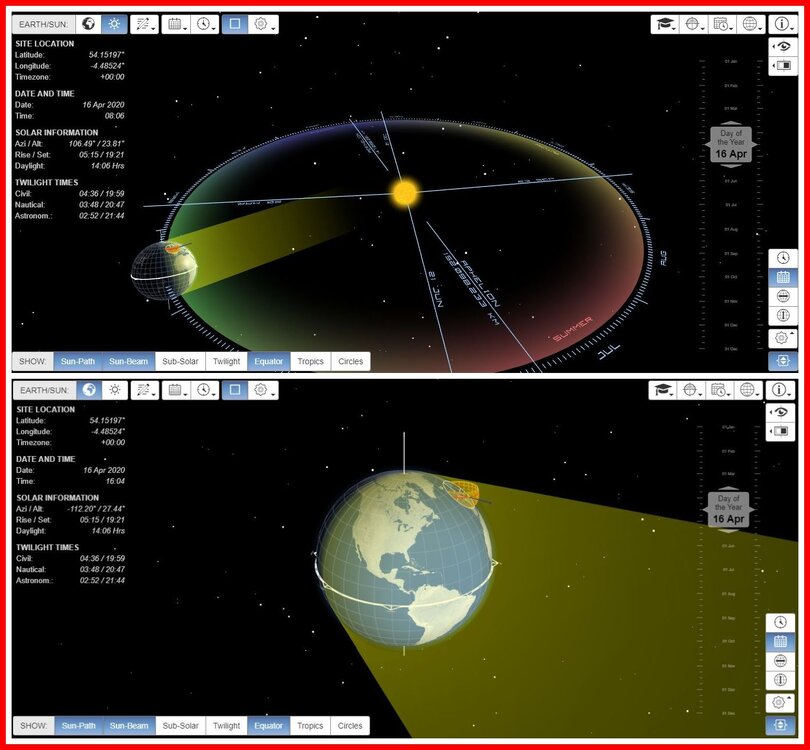Toggle Sun-Path in the 16:04 view
Viewport: 810px width, 750px height.
point(79,726)
